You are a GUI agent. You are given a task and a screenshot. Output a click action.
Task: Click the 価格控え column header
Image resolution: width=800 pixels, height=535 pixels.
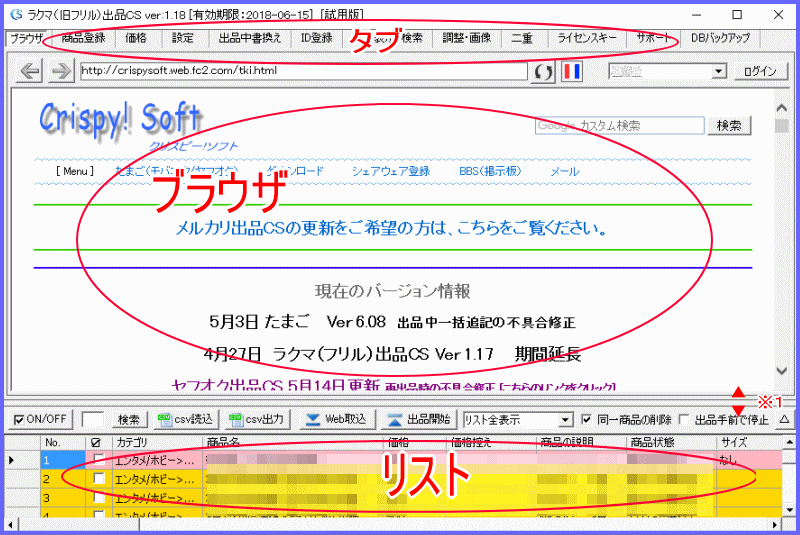pos(491,442)
